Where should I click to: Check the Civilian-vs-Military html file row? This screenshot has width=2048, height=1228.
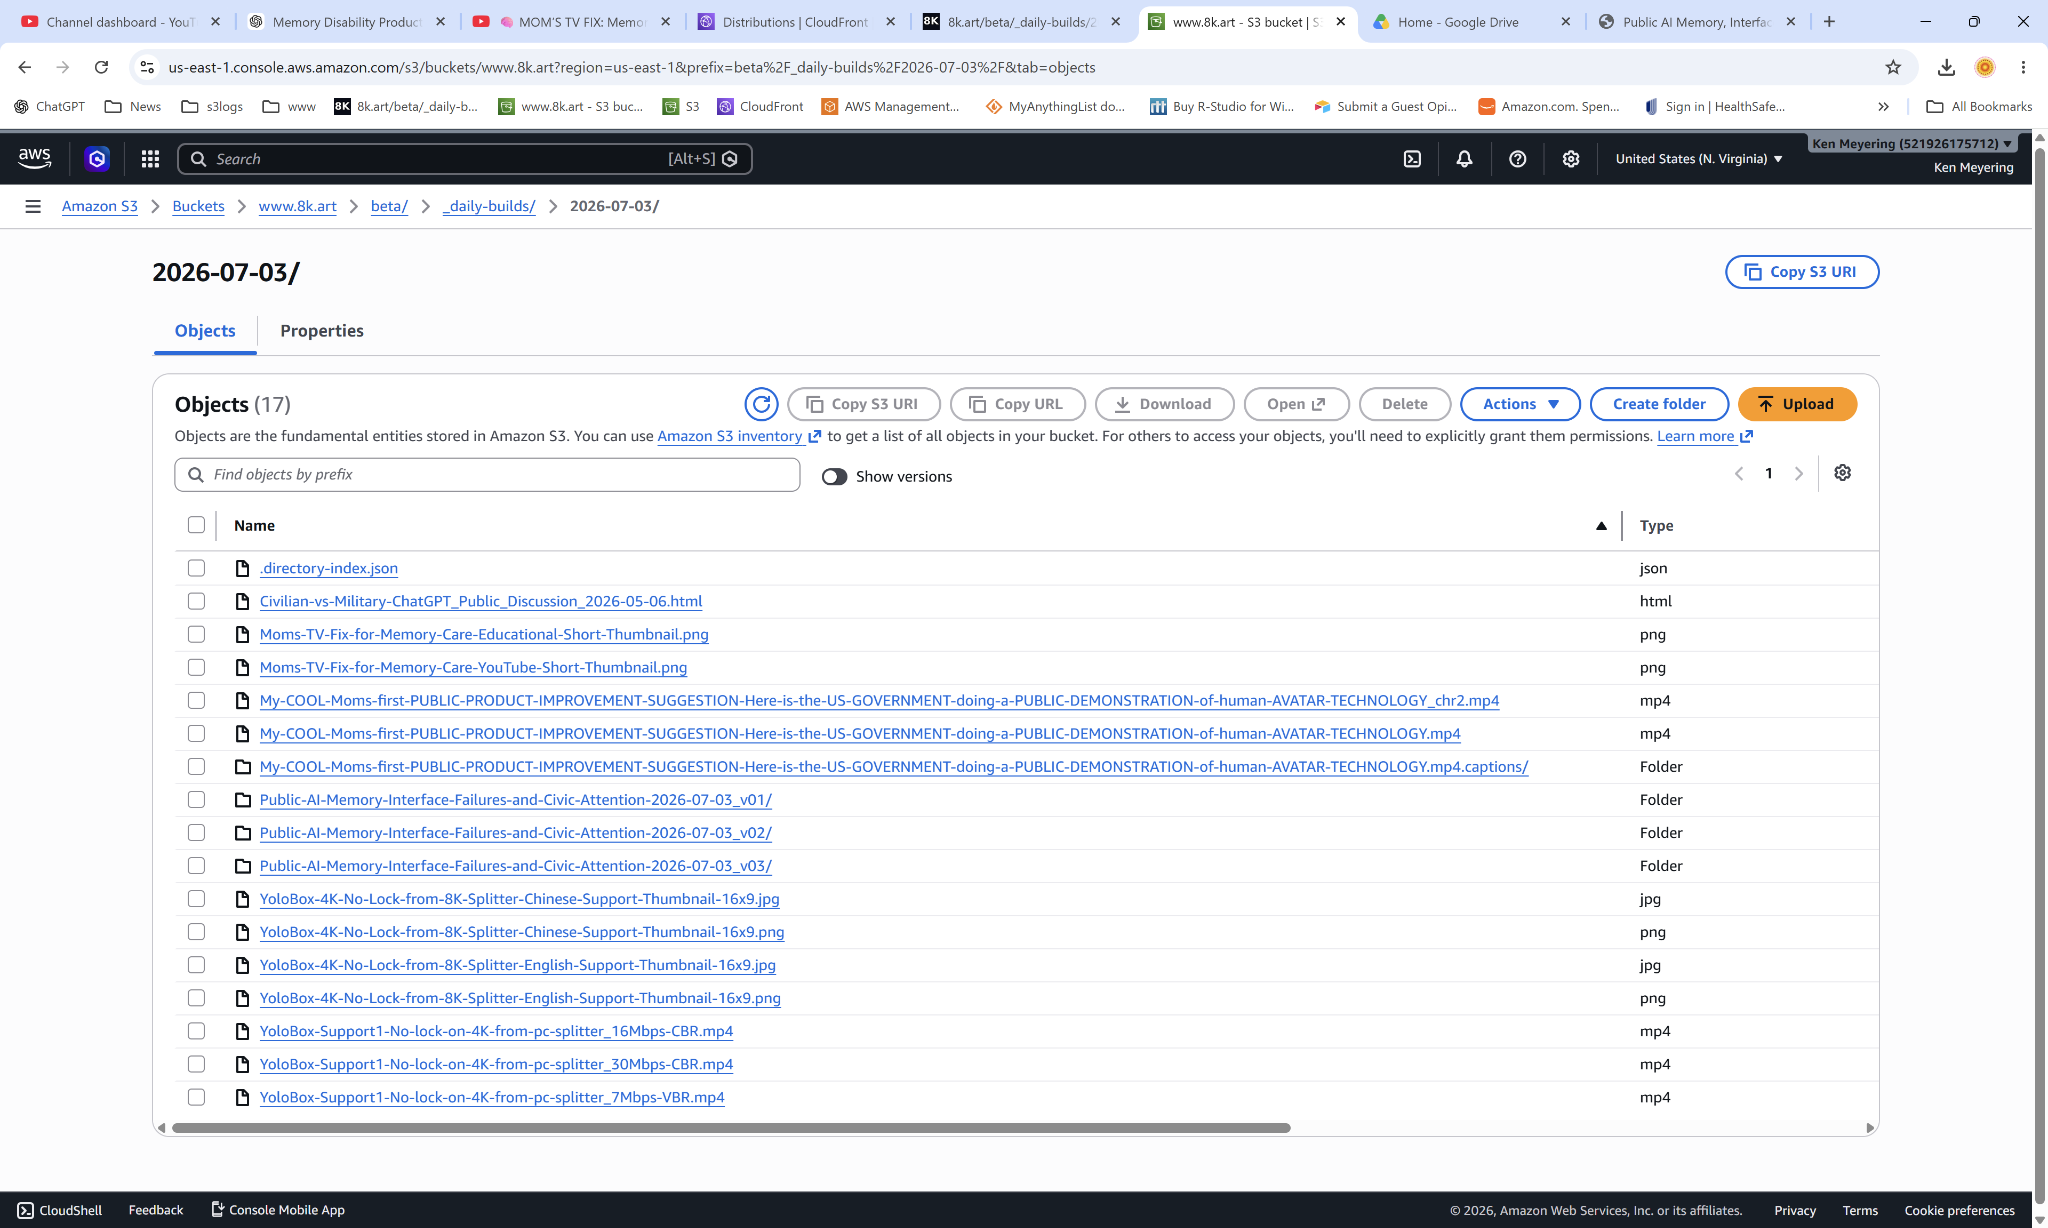pyautogui.click(x=196, y=601)
